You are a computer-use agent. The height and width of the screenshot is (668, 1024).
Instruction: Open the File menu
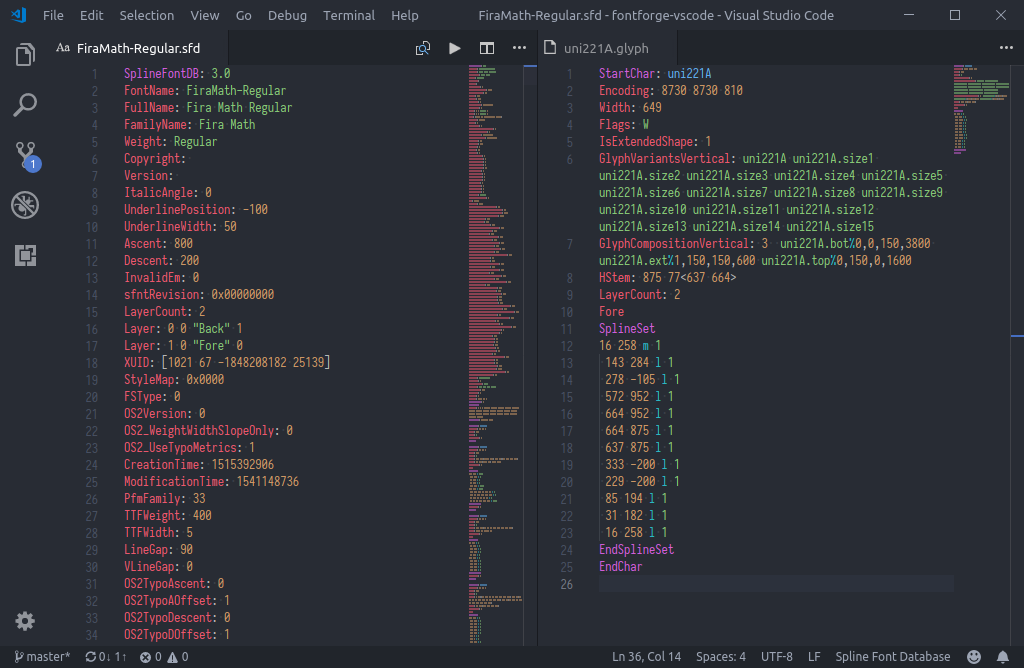pos(53,15)
